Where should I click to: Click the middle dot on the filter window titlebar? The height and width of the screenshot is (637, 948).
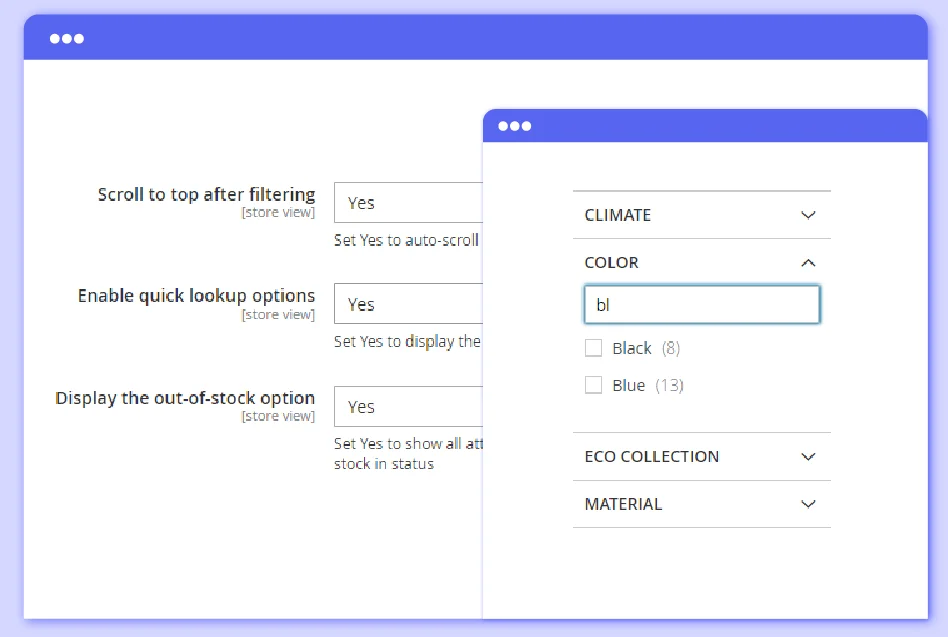(x=513, y=125)
